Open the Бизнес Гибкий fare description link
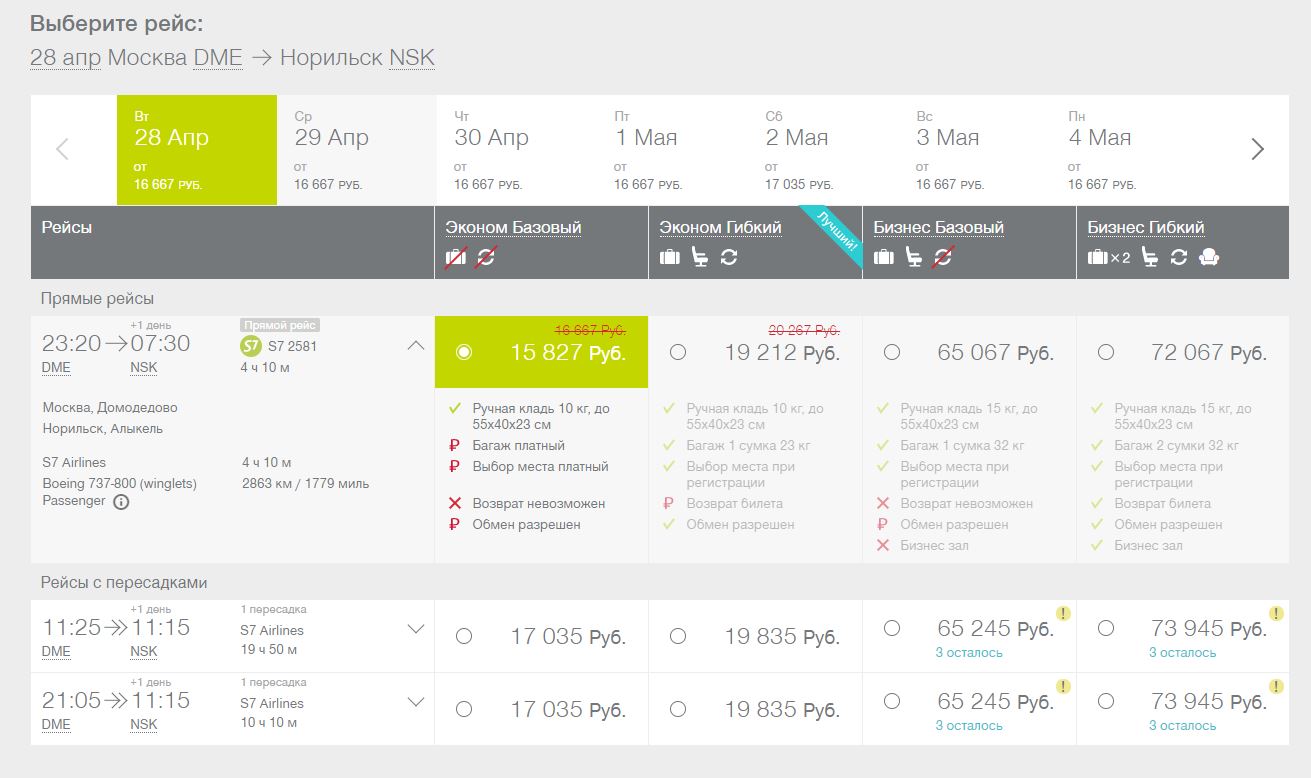 tap(1146, 228)
